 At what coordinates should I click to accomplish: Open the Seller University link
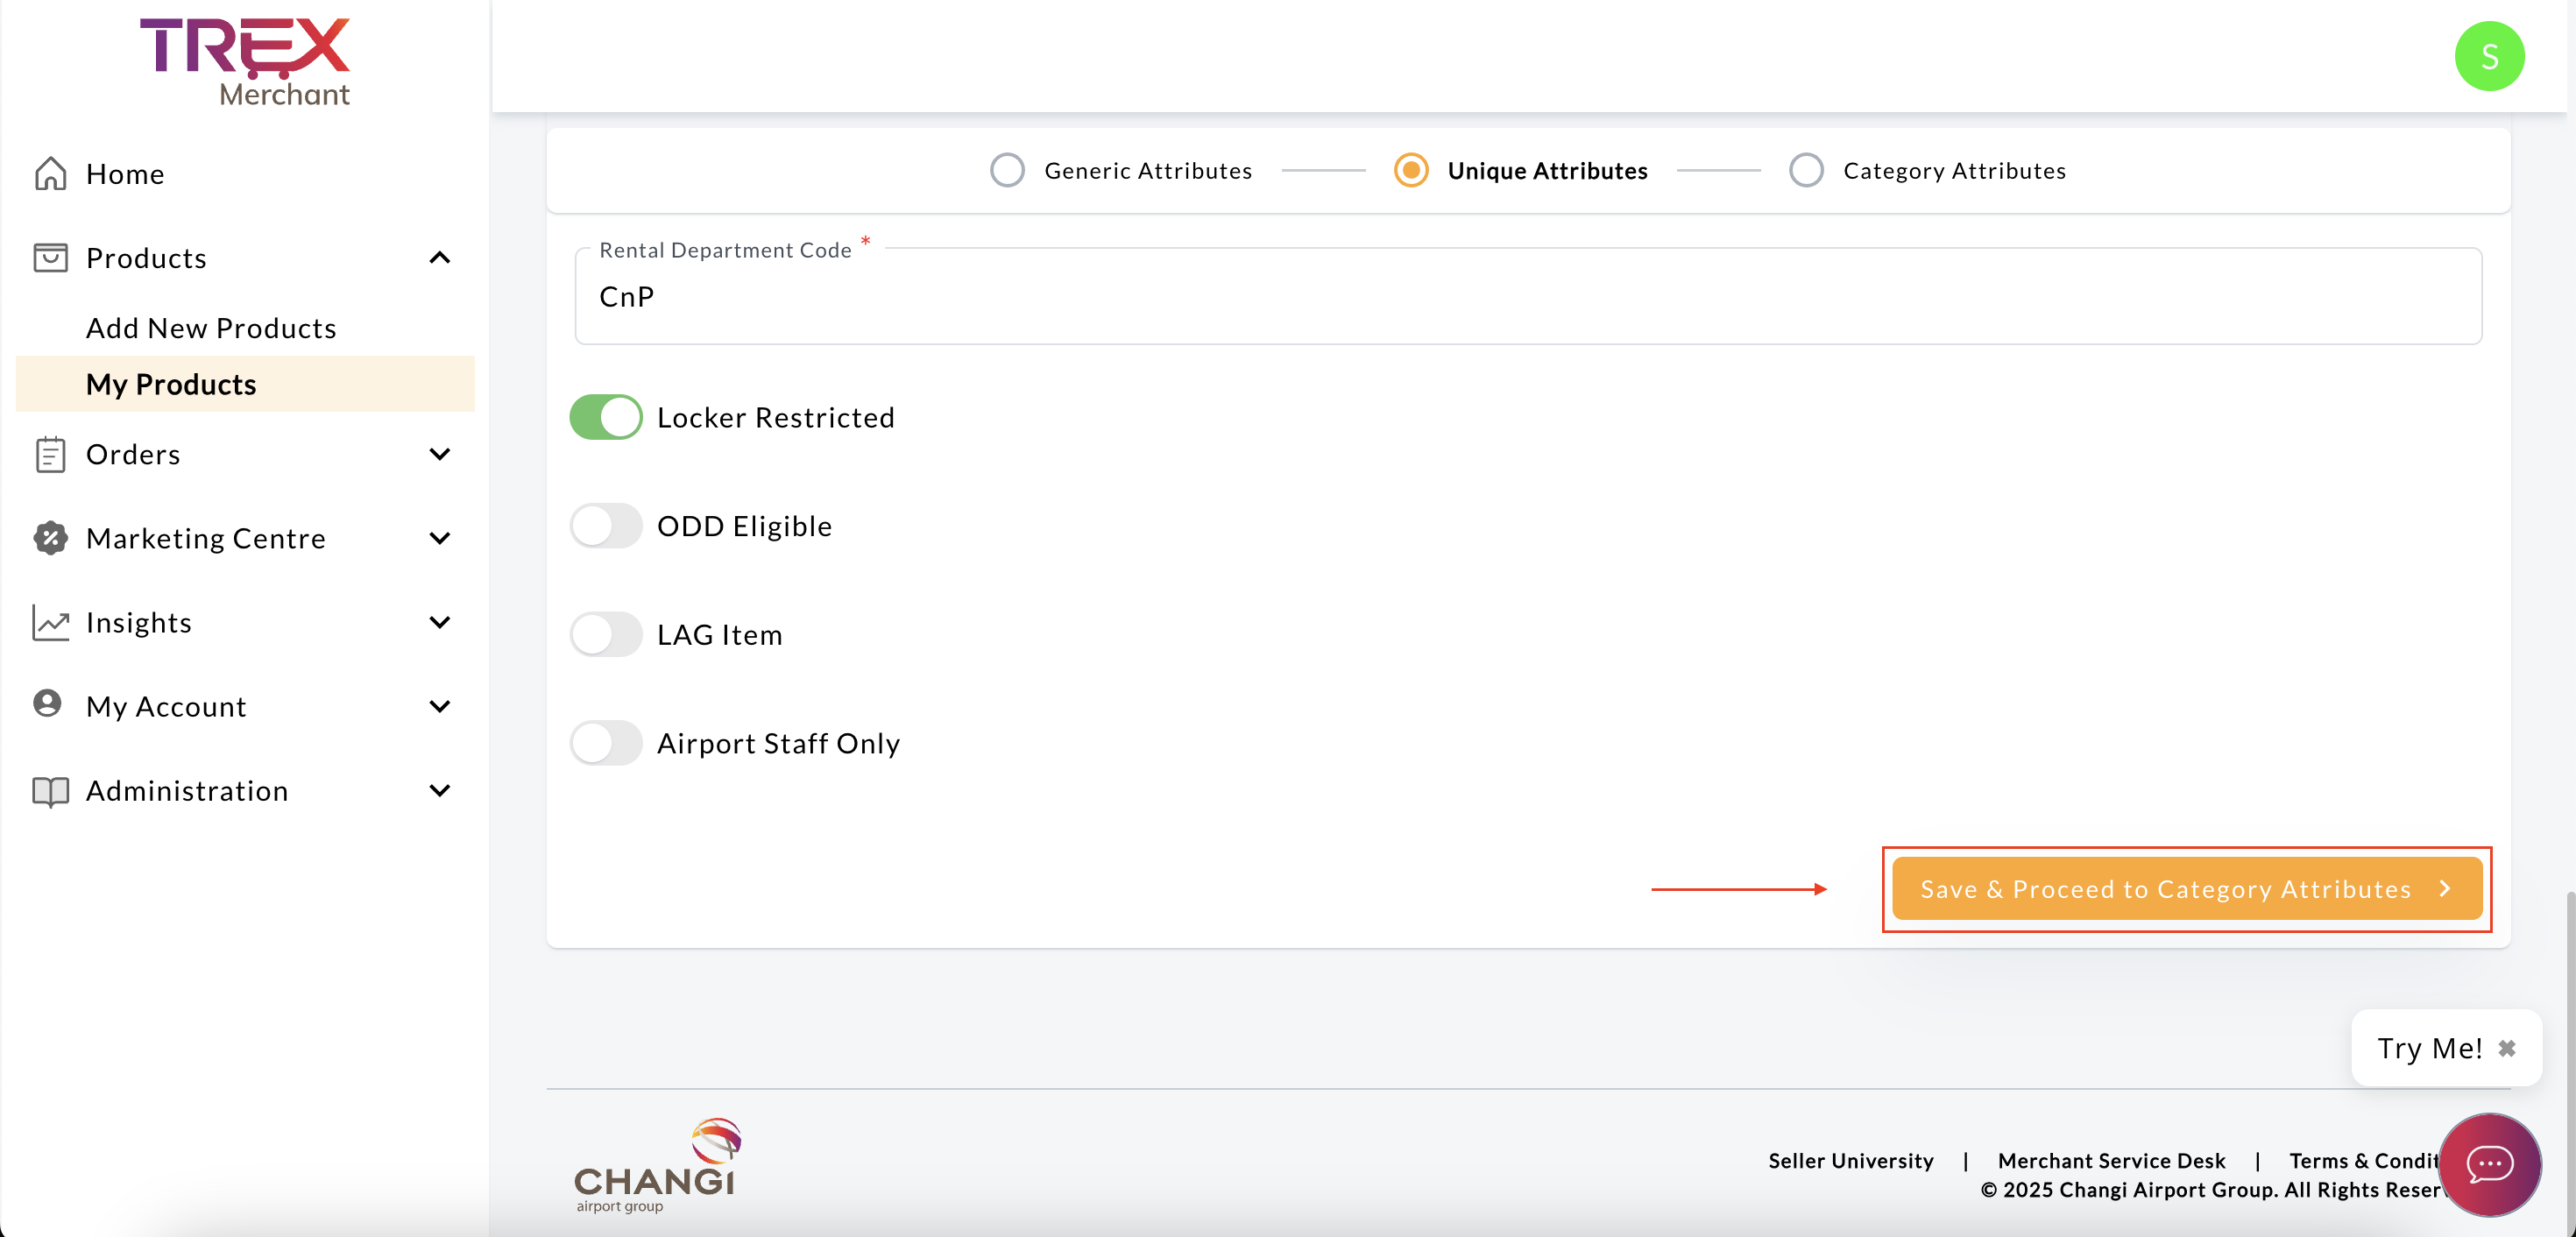1851,1161
